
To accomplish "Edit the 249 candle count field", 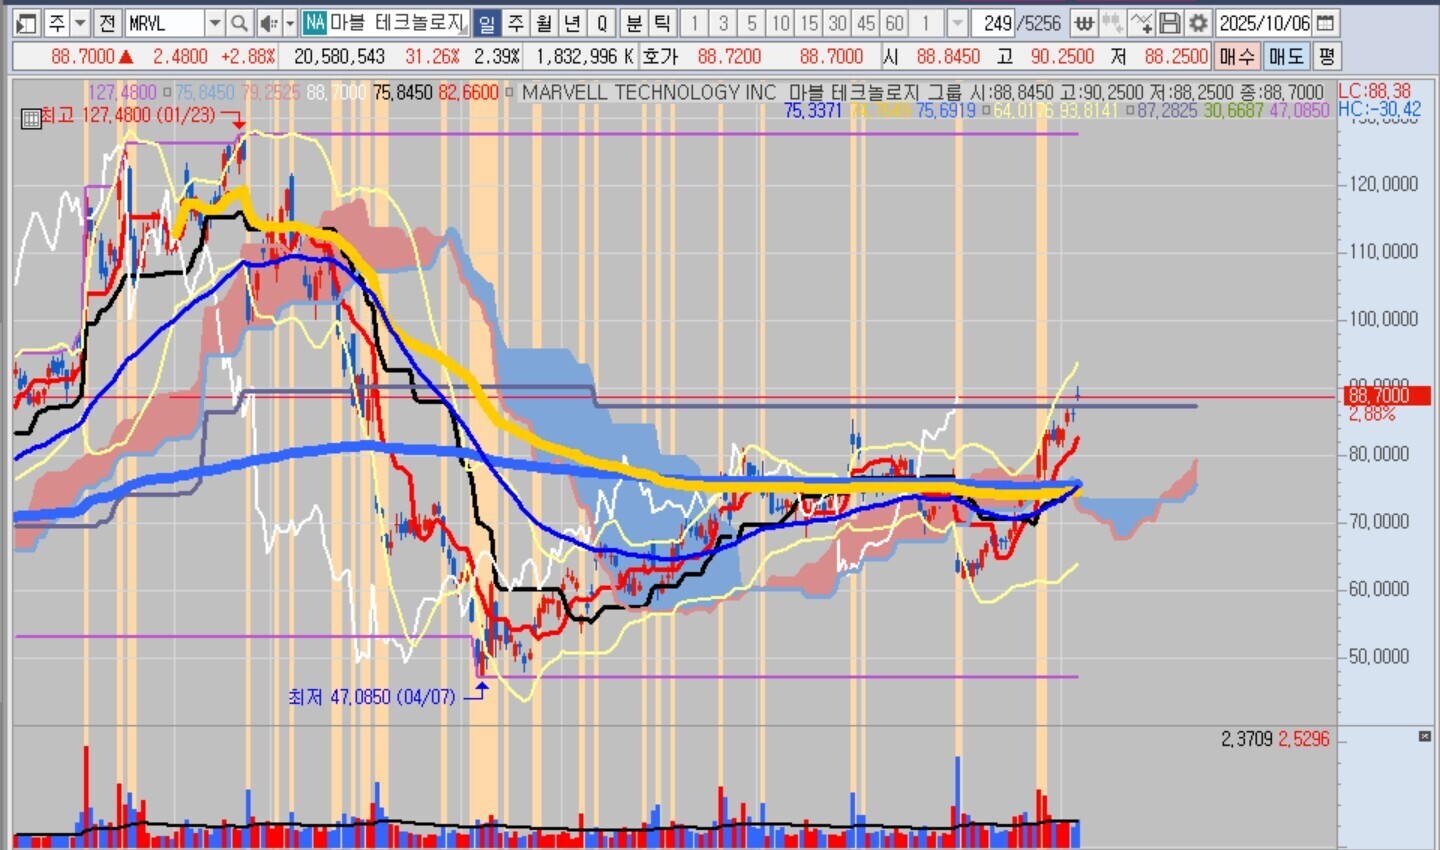I will (994, 23).
